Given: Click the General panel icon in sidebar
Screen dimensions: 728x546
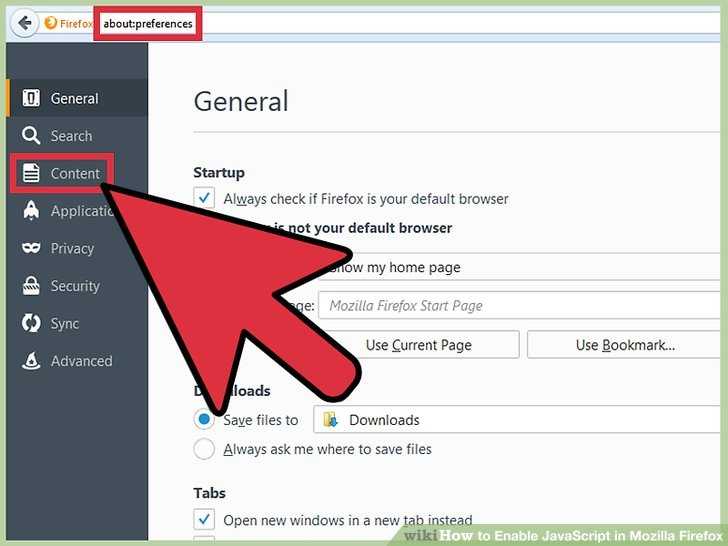Looking at the screenshot, I should coord(31,98).
